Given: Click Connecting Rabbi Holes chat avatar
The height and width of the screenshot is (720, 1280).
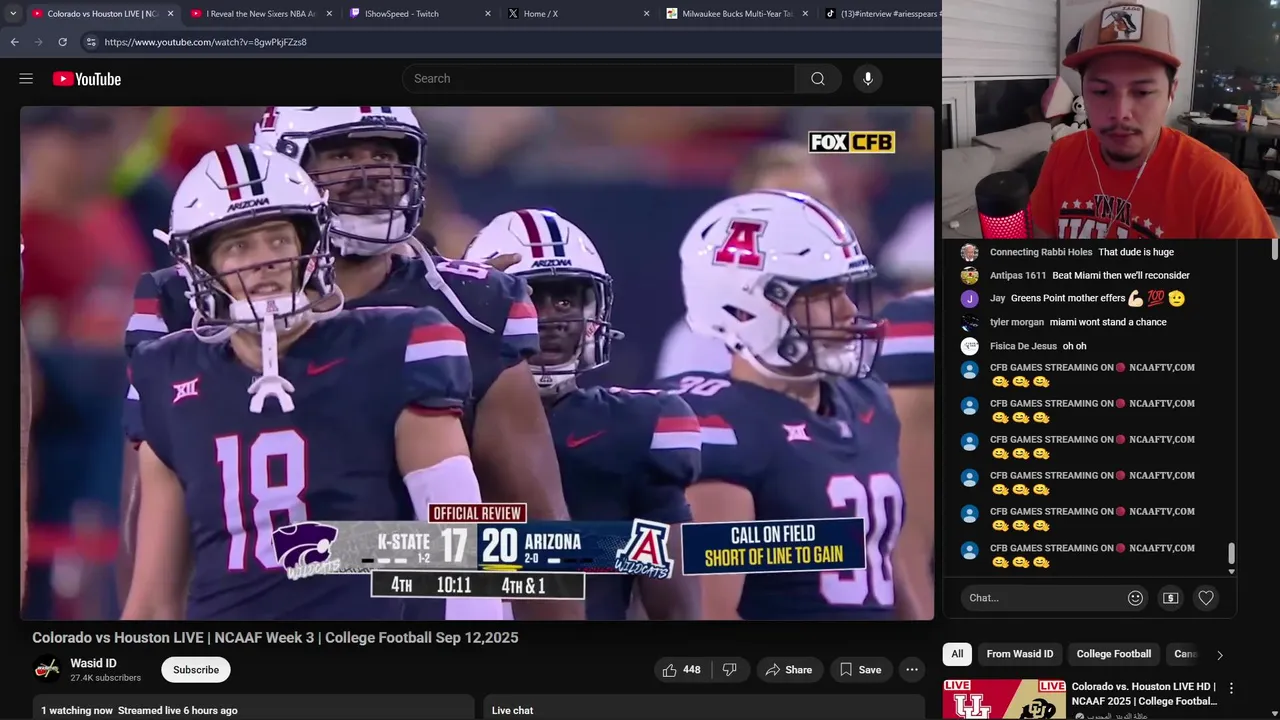Looking at the screenshot, I should click(969, 252).
